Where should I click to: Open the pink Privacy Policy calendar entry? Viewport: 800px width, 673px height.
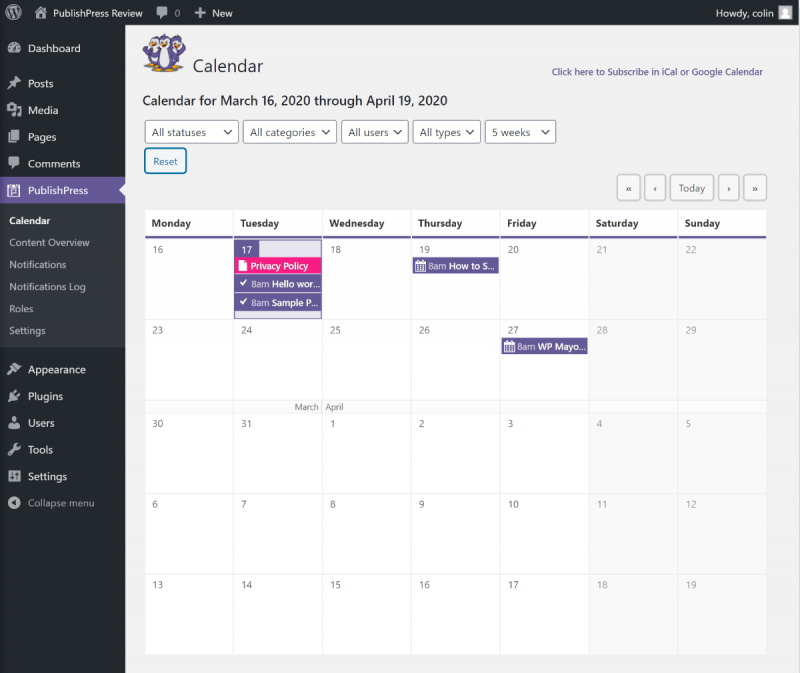click(x=278, y=266)
